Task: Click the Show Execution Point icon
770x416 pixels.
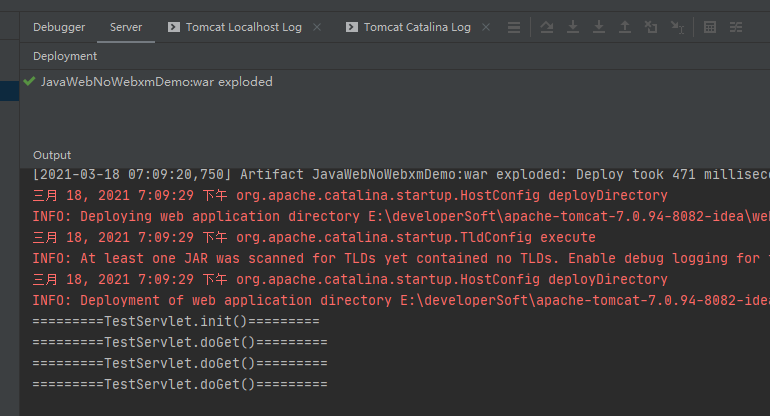Action: pyautogui.click(x=513, y=27)
